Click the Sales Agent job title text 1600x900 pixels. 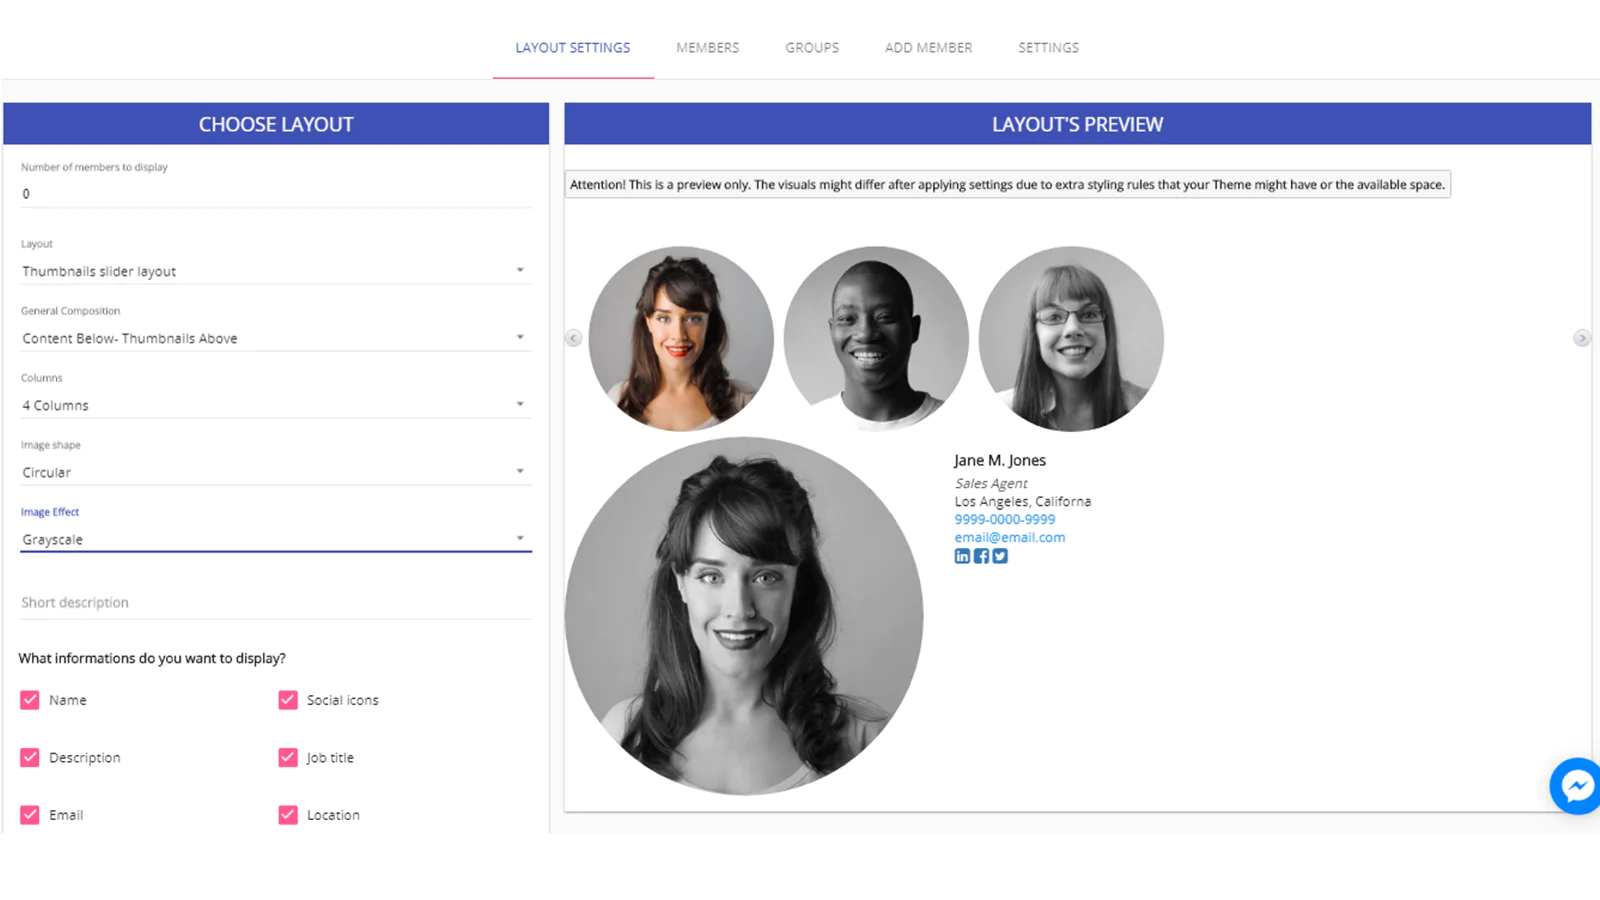pyautogui.click(x=991, y=483)
